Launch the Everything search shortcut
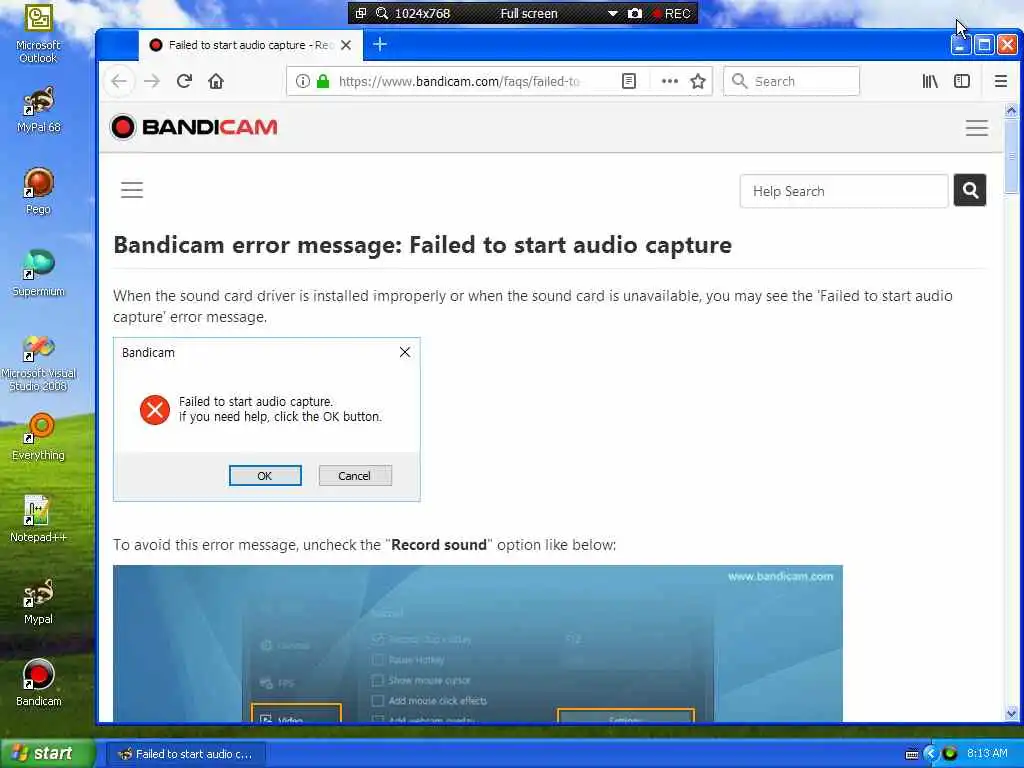This screenshot has width=1024, height=768. pos(39,437)
